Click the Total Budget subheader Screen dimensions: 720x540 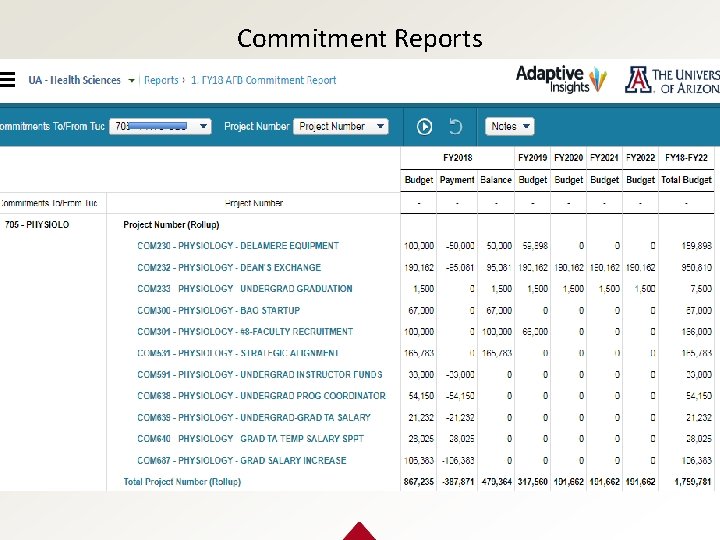pos(686,180)
